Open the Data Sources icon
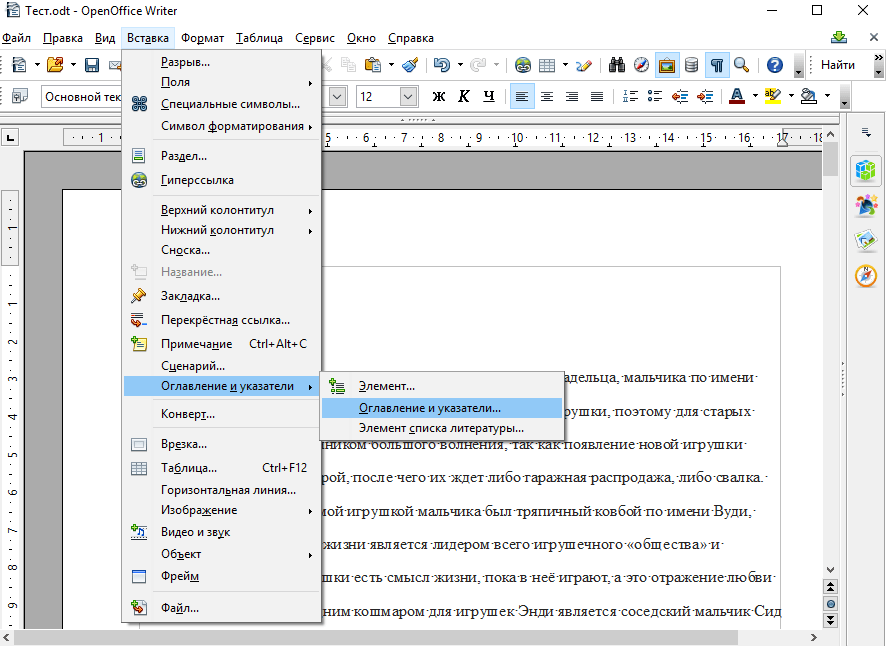The height and width of the screenshot is (646, 886). click(x=691, y=65)
